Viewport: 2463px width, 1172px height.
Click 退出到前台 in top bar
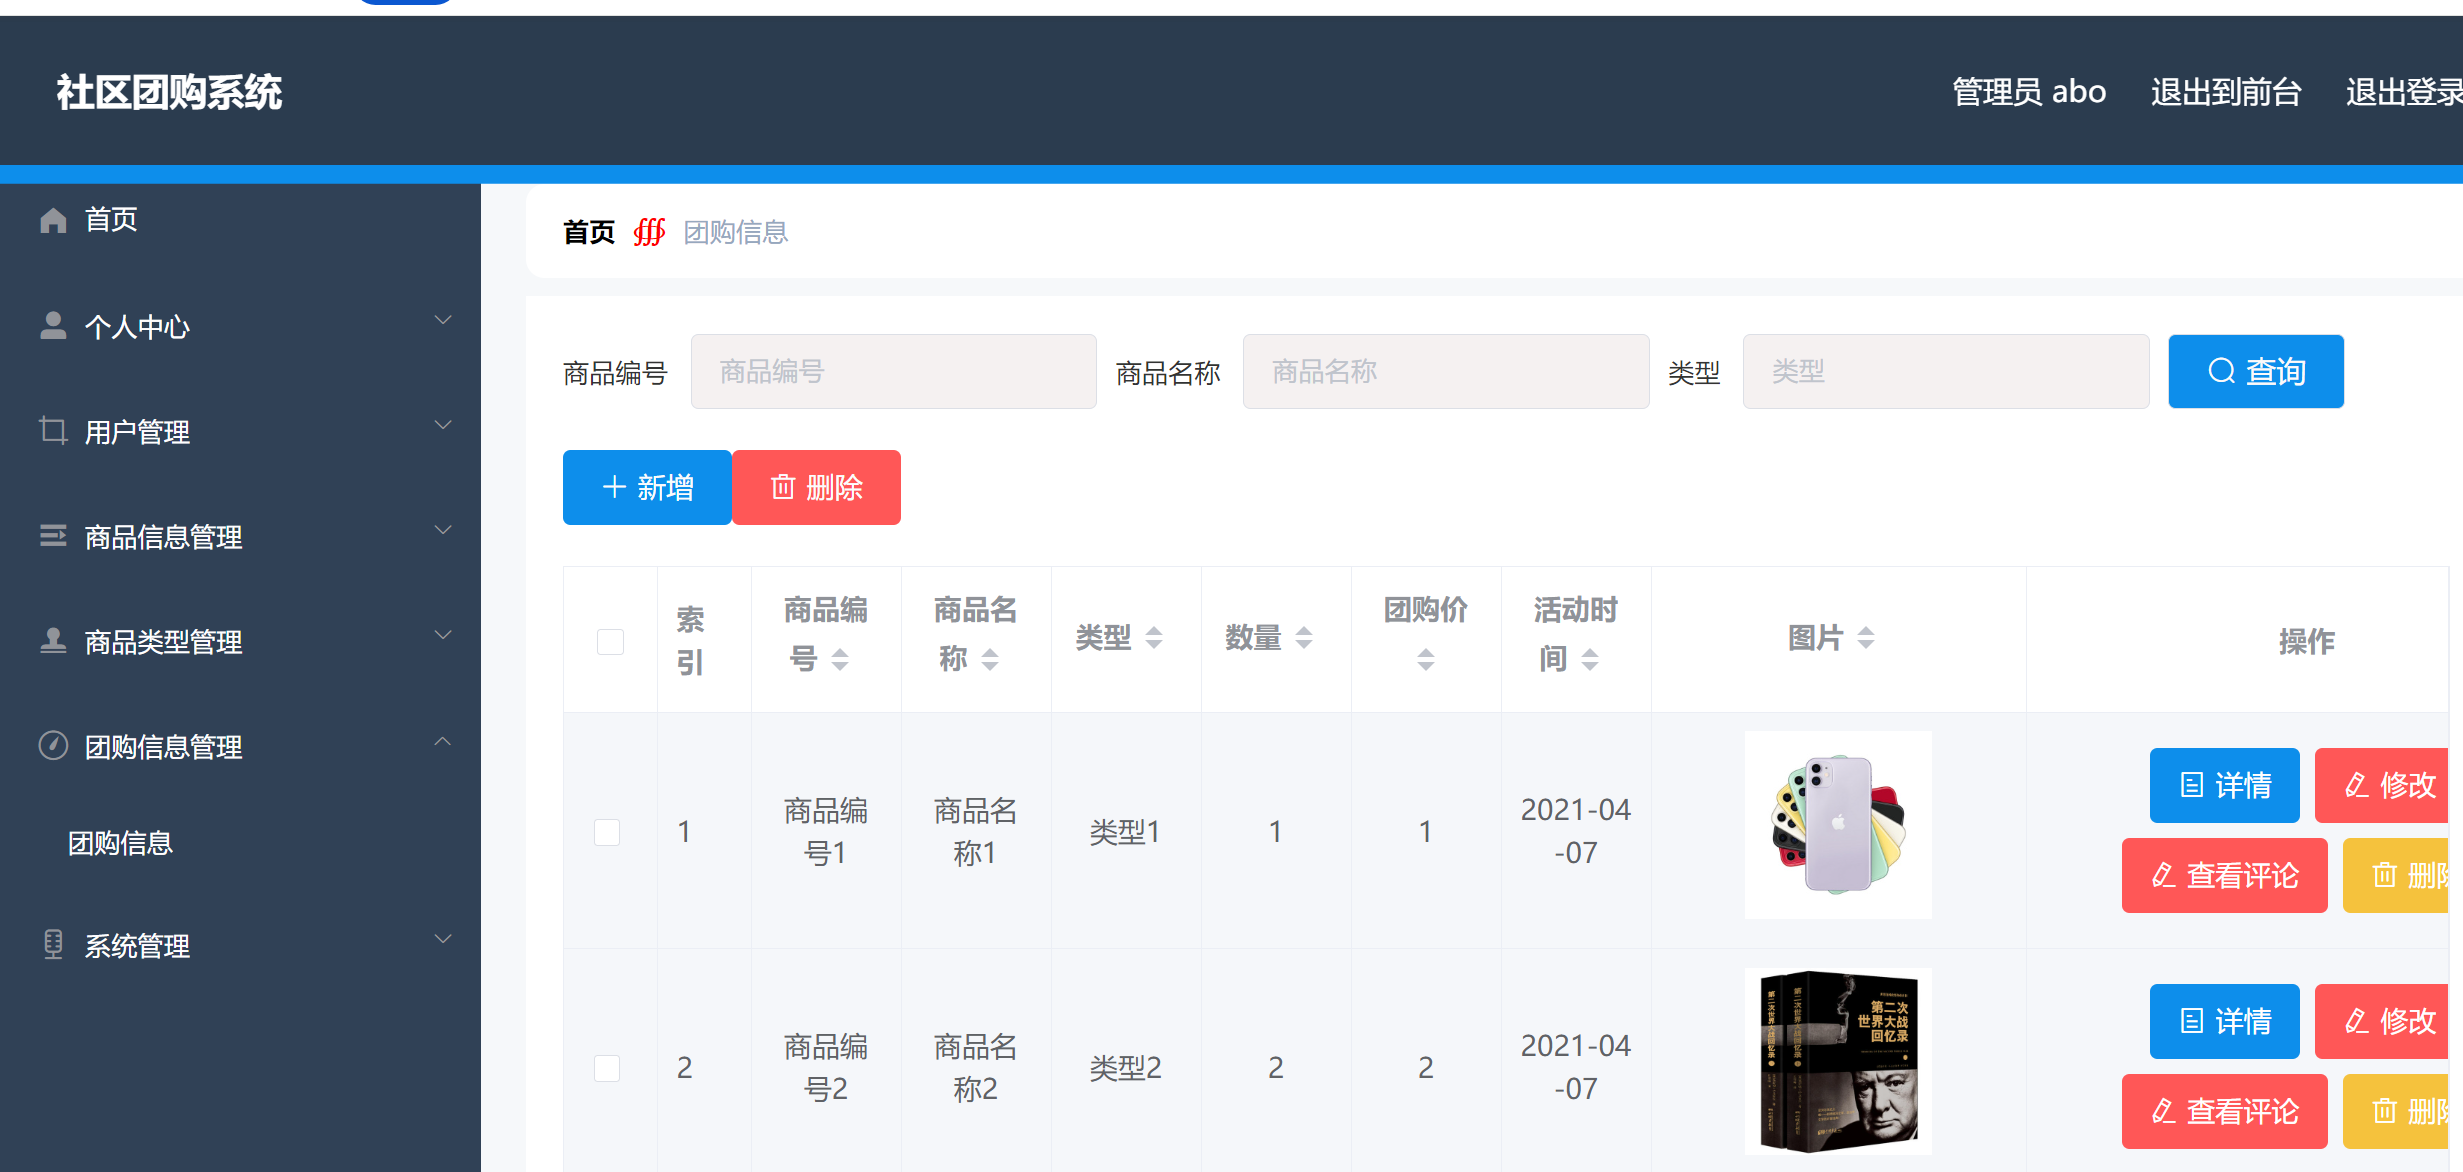tap(2226, 92)
